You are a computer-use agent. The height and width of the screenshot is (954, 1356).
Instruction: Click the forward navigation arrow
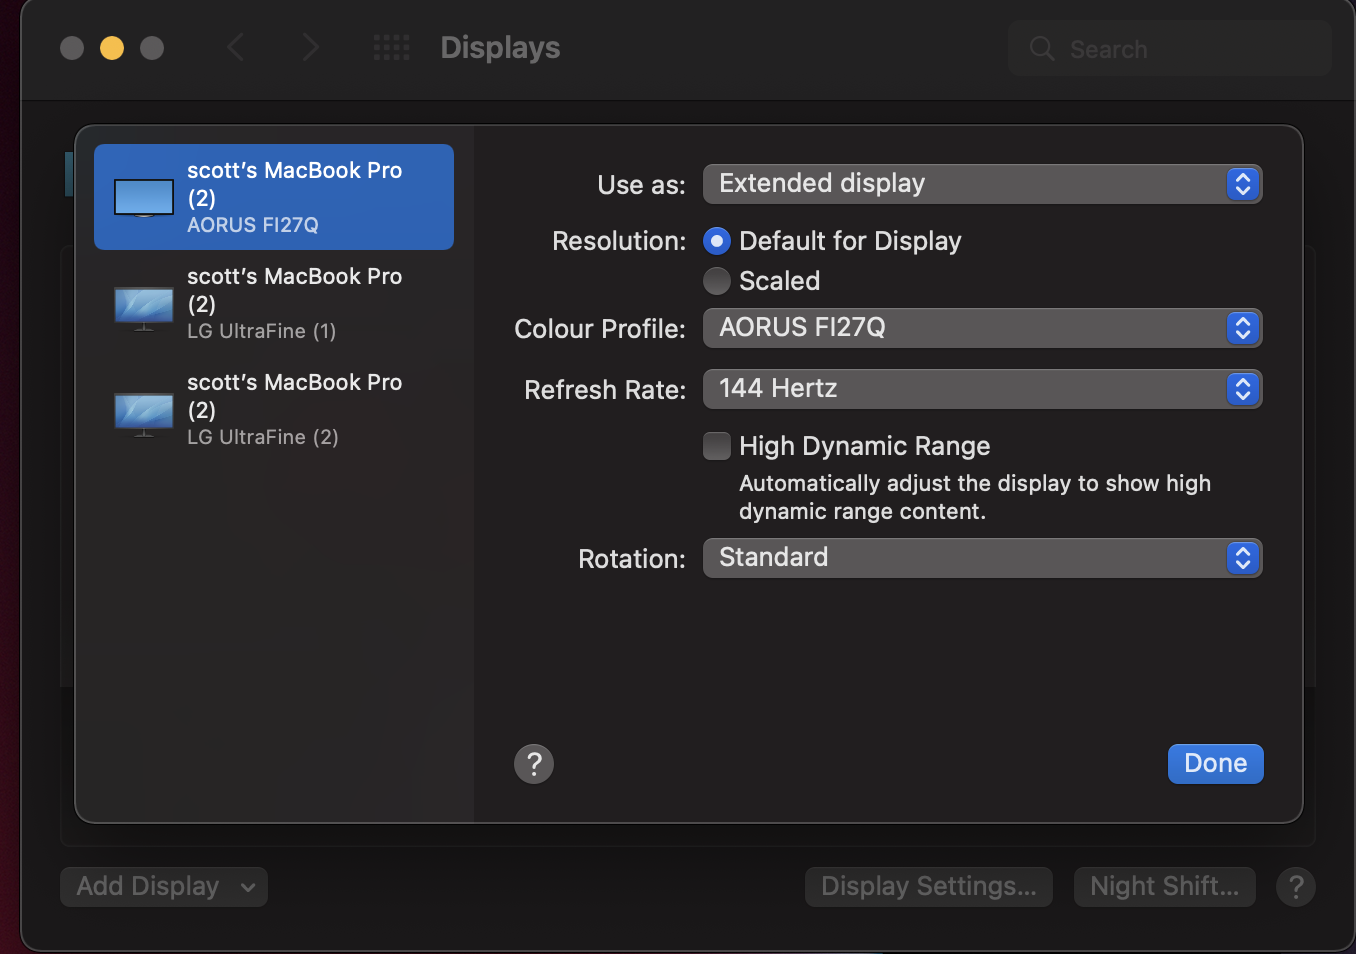tap(310, 47)
